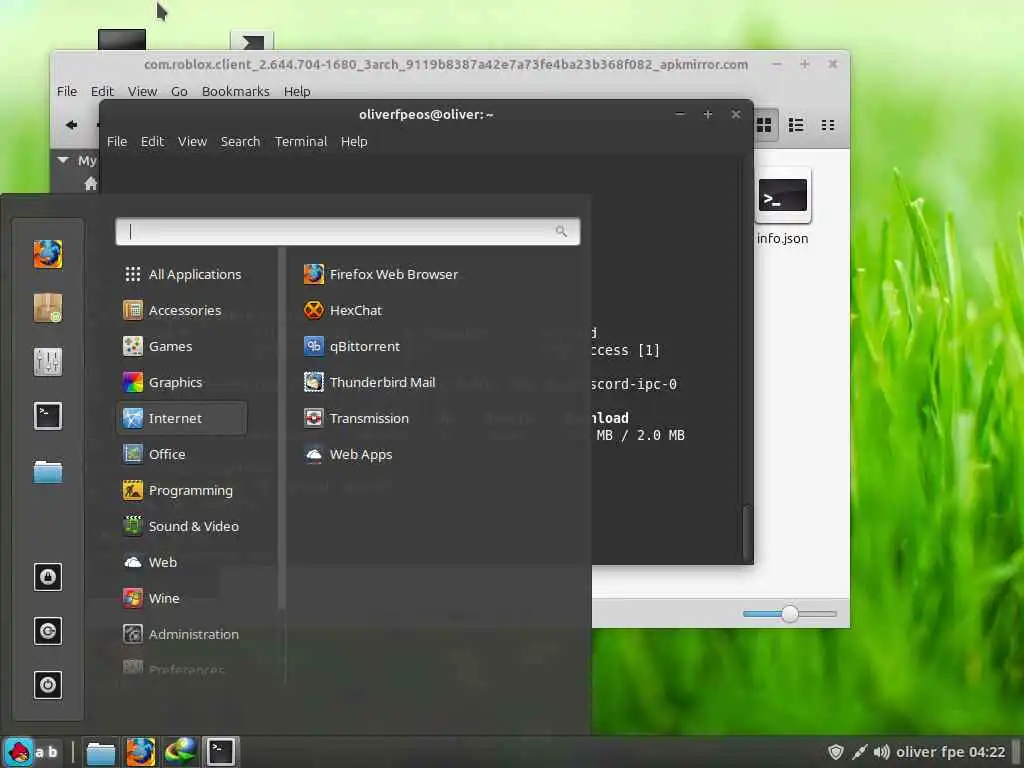Open the terminal's Search menu
Viewport: 1024px width, 768px height.
(240, 142)
